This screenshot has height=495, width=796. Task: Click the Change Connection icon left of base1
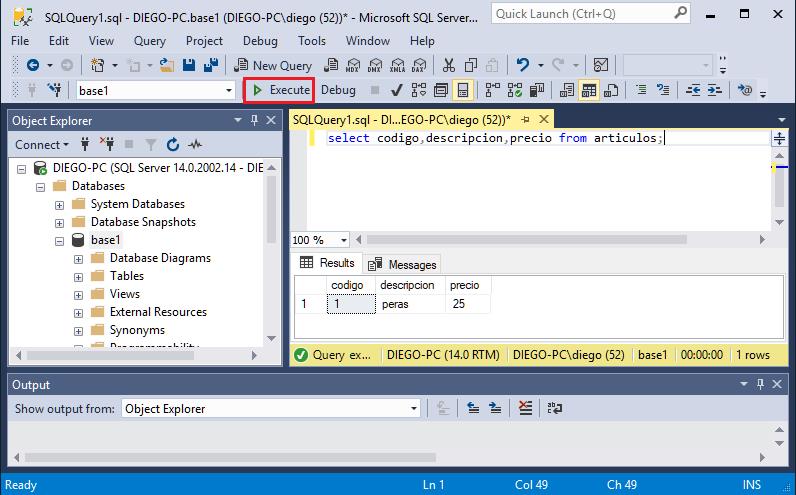54,90
